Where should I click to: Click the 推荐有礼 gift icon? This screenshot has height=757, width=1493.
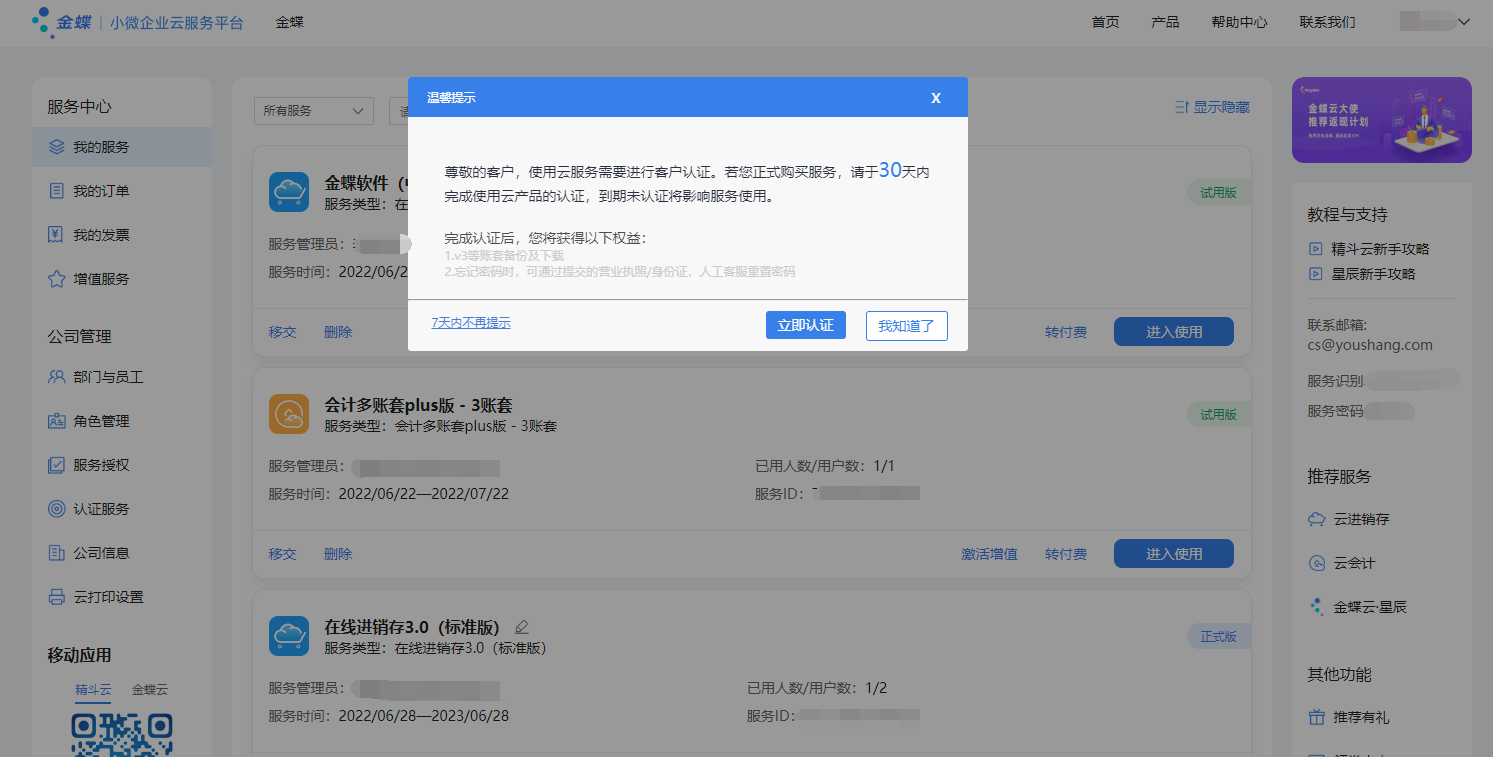pyautogui.click(x=1317, y=717)
